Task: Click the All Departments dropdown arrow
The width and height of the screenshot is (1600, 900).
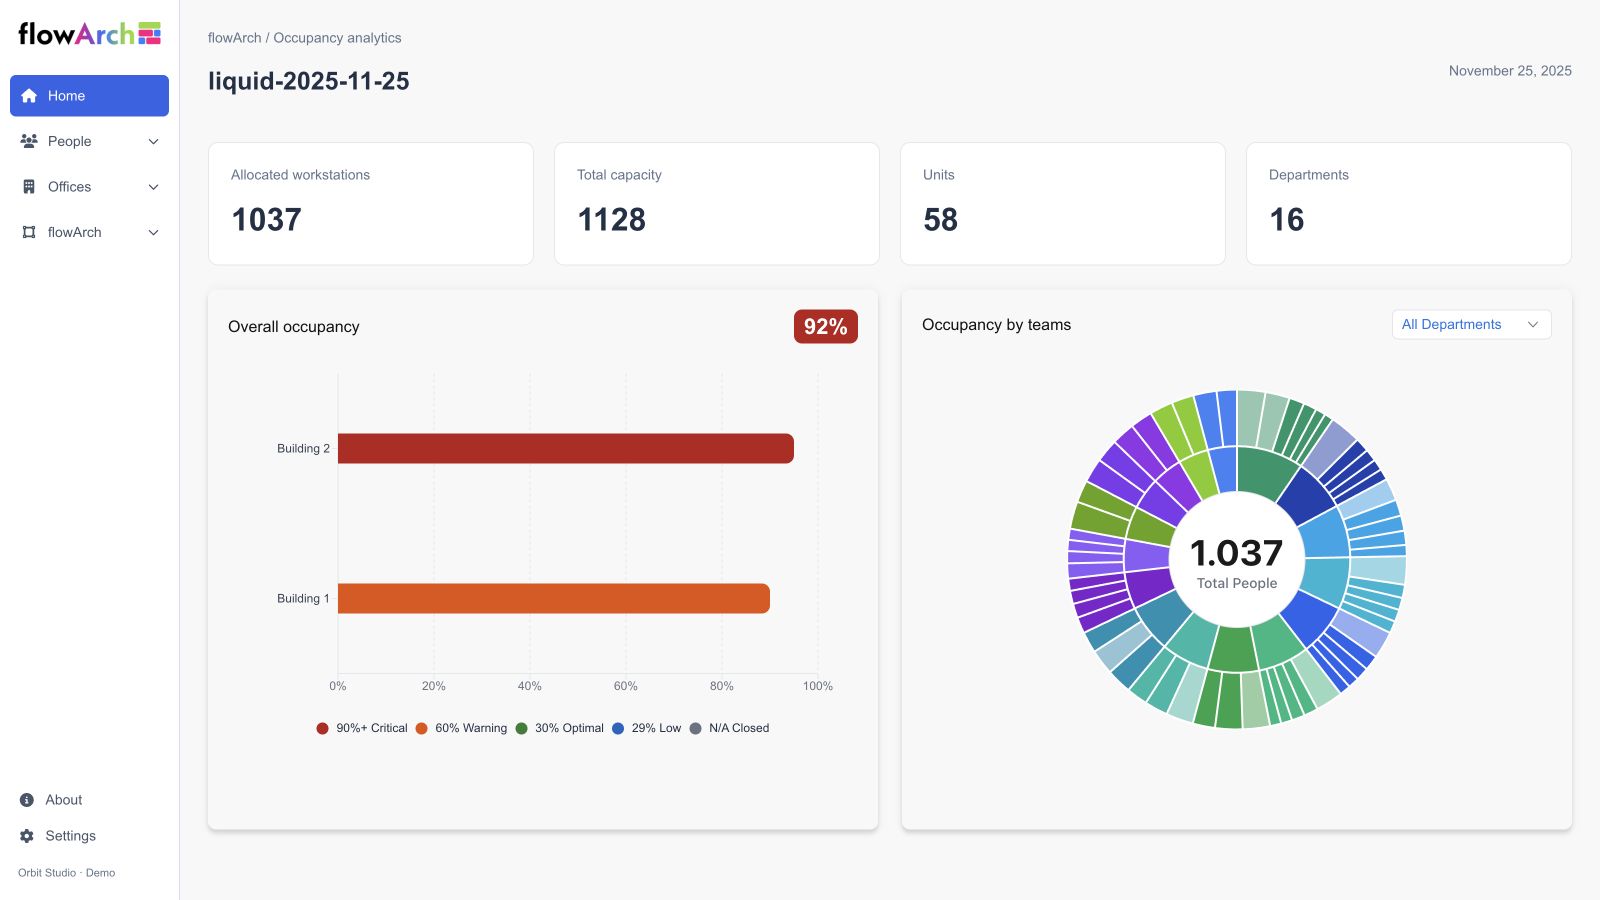Action: 1532,324
